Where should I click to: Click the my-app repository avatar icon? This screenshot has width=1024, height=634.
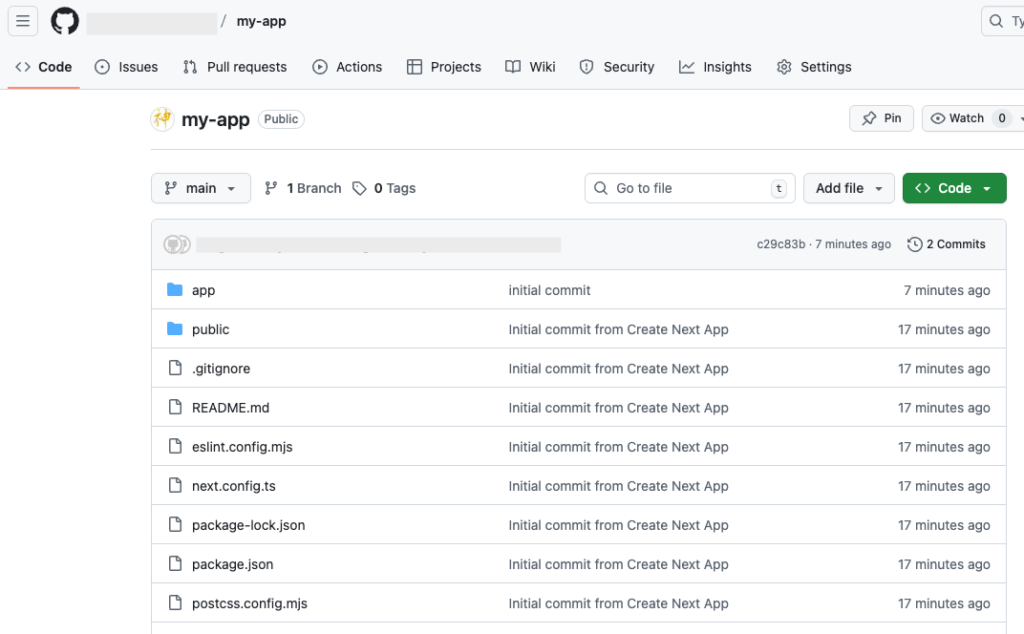click(162, 119)
